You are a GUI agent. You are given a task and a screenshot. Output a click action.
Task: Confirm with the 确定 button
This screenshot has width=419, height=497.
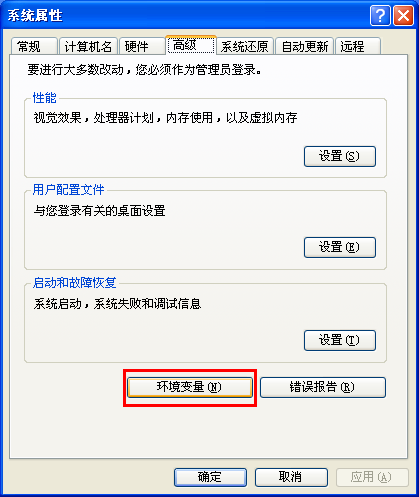(x=210, y=477)
